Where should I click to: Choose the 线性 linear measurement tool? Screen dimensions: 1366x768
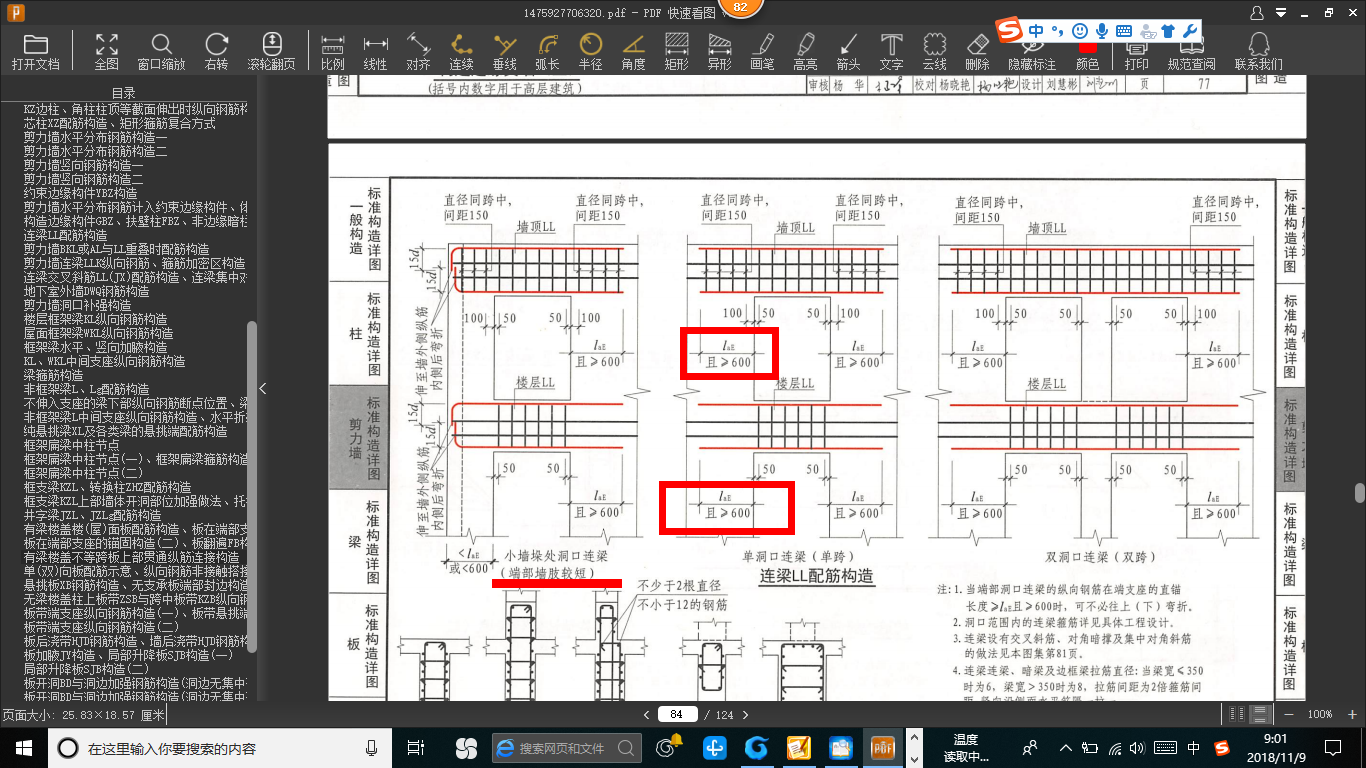[375, 51]
